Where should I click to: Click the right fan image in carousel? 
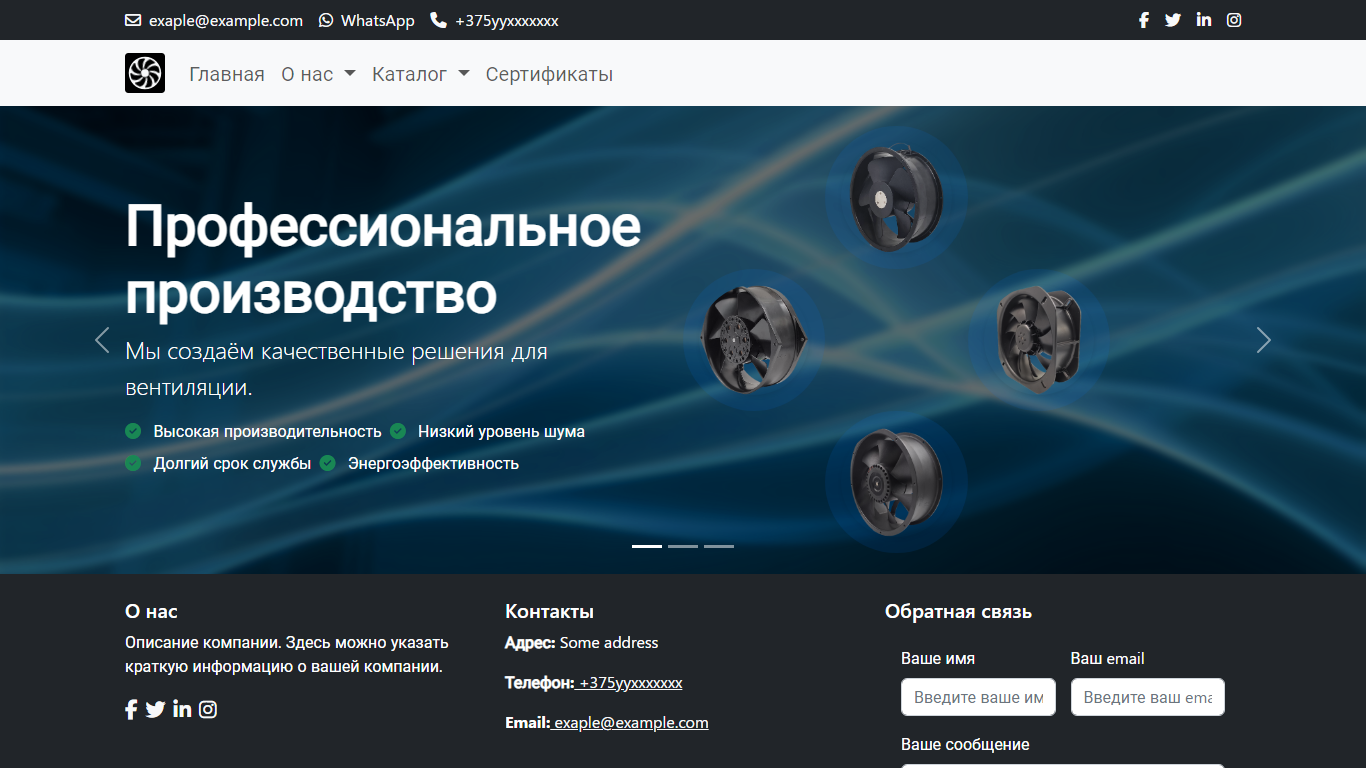(1038, 338)
